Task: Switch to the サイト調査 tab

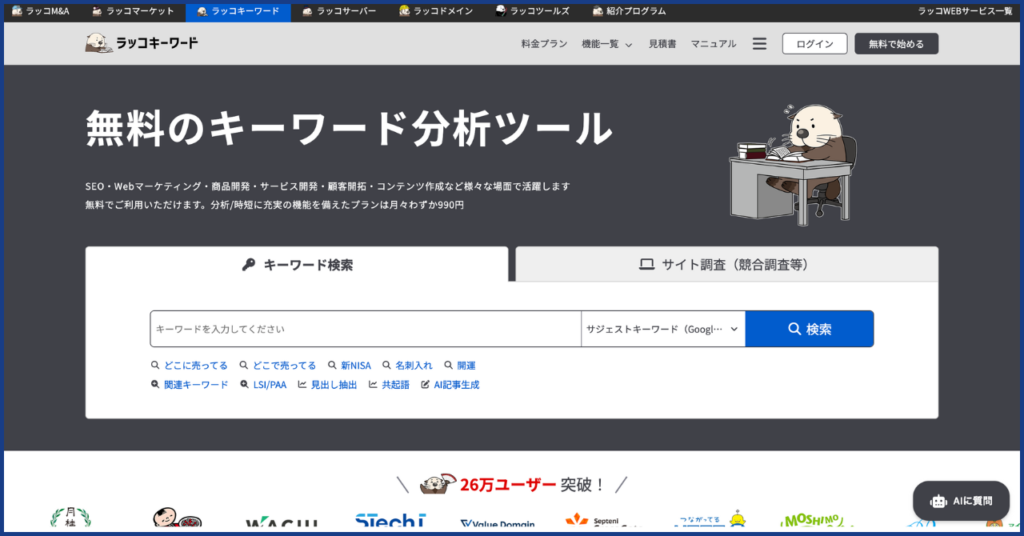Action: point(726,265)
